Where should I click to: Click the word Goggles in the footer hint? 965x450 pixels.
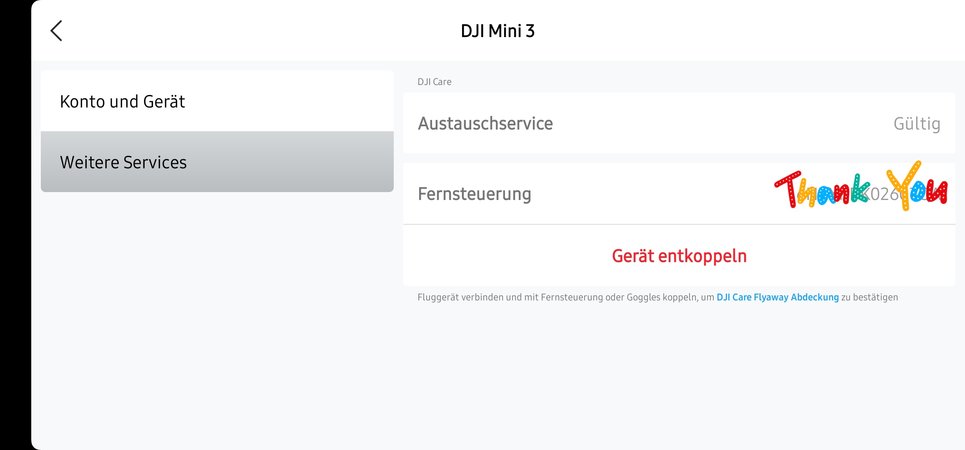pos(644,297)
